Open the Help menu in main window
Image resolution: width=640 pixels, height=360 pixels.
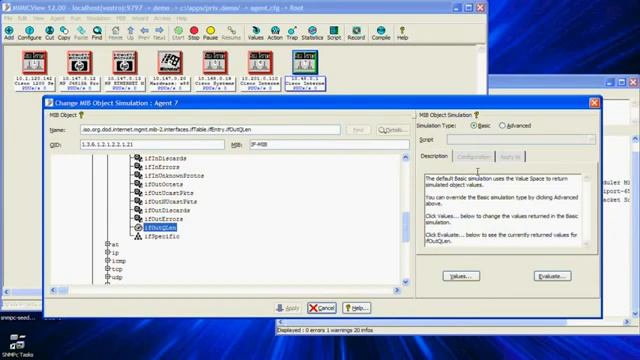[182, 18]
